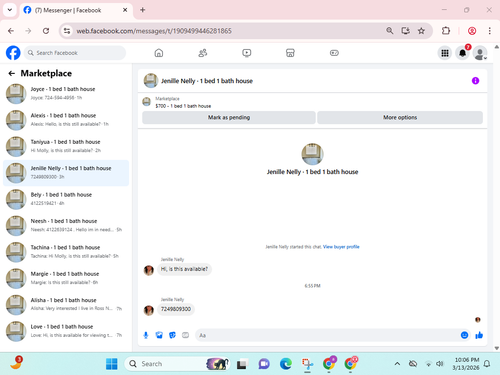The height and width of the screenshot is (375, 500).
Task: Open the Marketplace storefront icon
Action: (290, 53)
